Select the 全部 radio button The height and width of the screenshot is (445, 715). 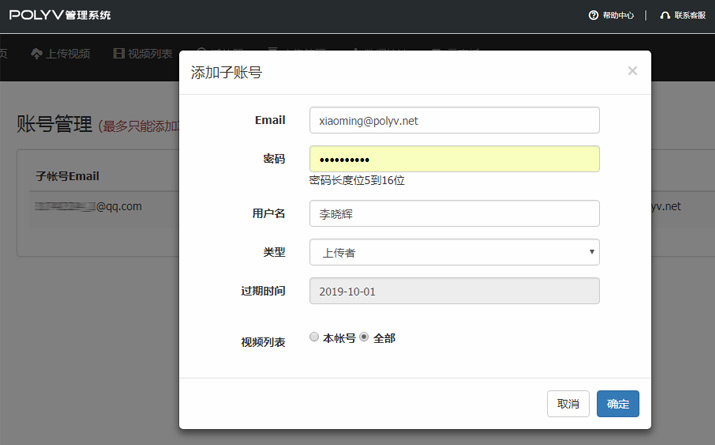[x=365, y=337]
